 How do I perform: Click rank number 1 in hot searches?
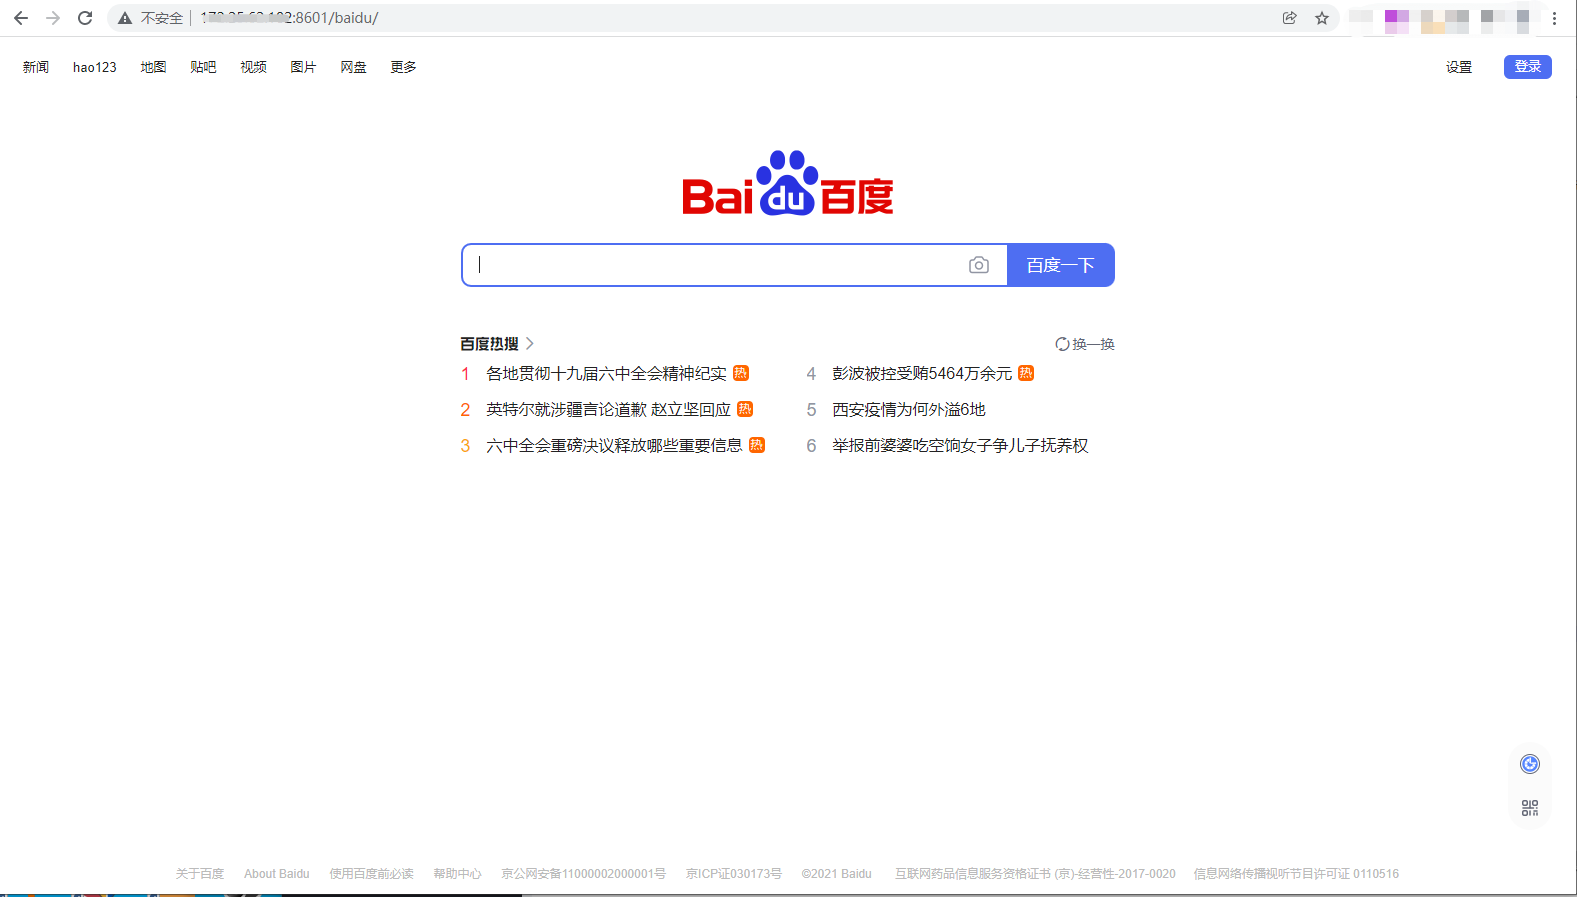465,373
